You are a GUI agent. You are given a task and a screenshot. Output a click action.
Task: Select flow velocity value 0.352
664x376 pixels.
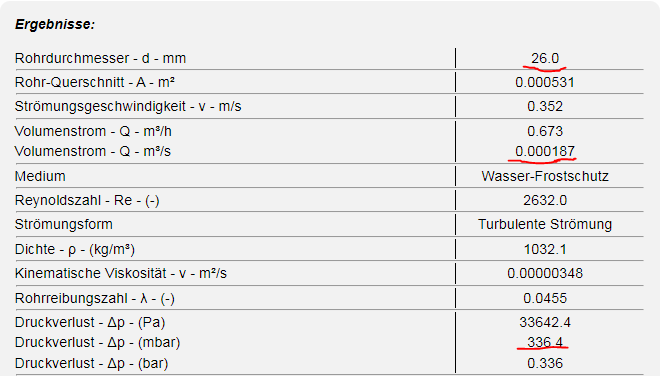pos(545,106)
